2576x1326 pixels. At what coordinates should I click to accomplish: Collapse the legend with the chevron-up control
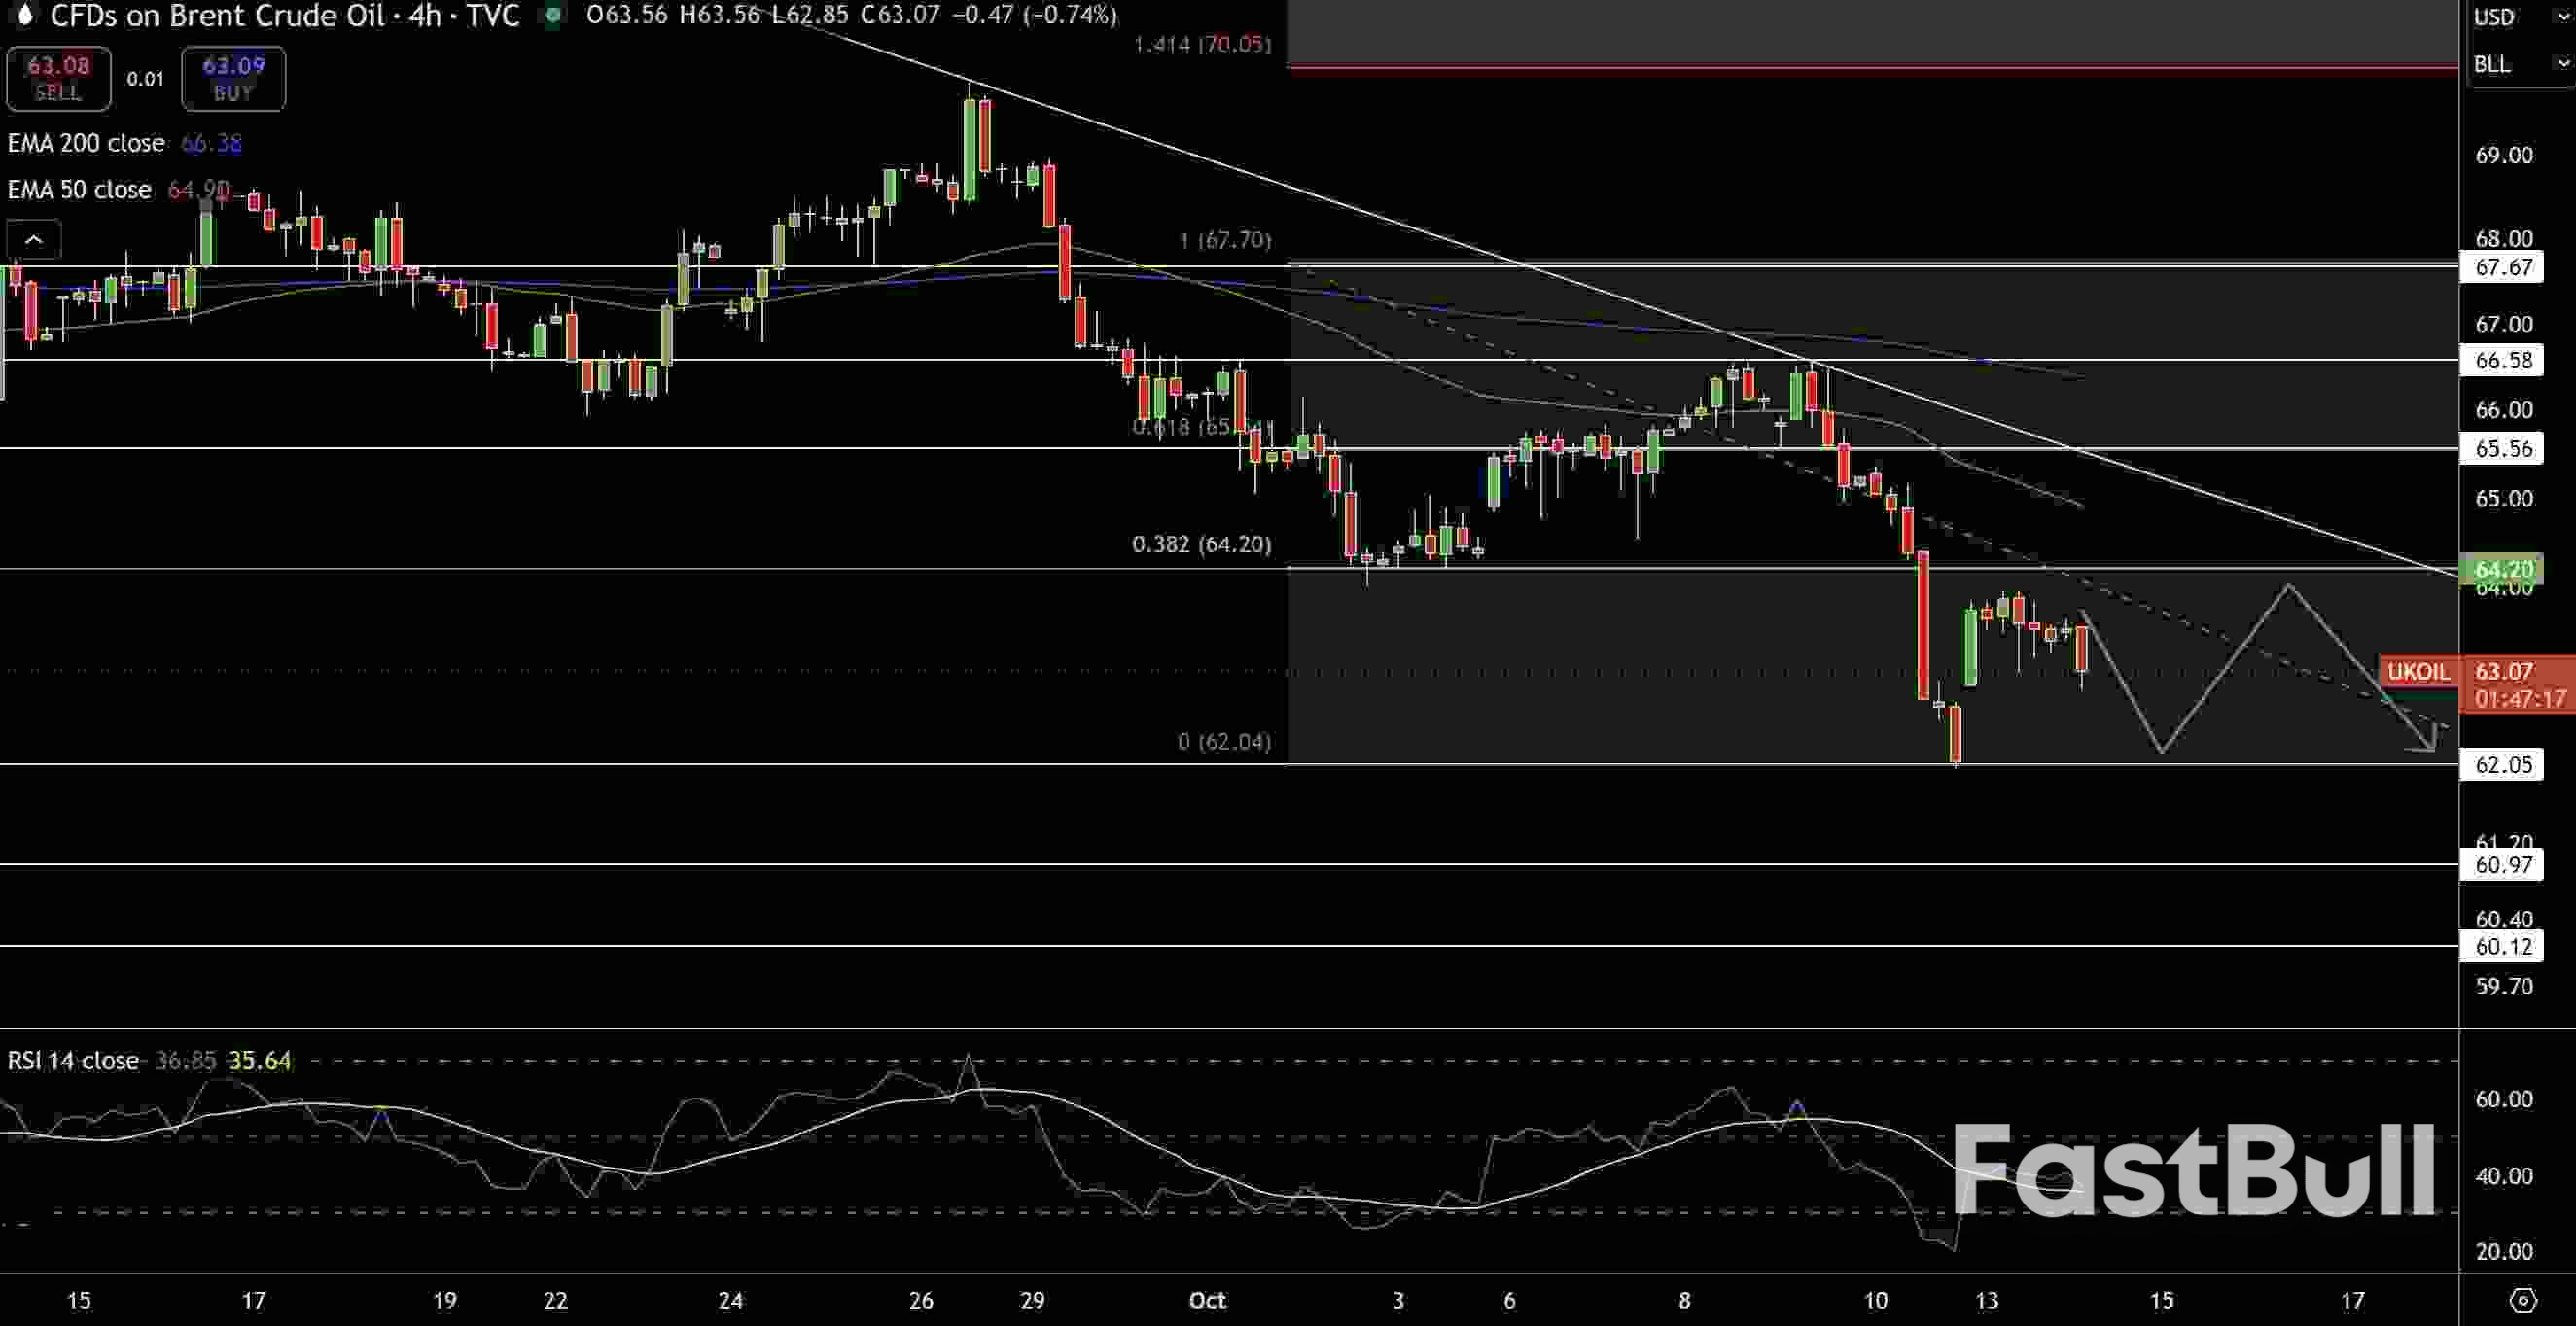[x=33, y=239]
